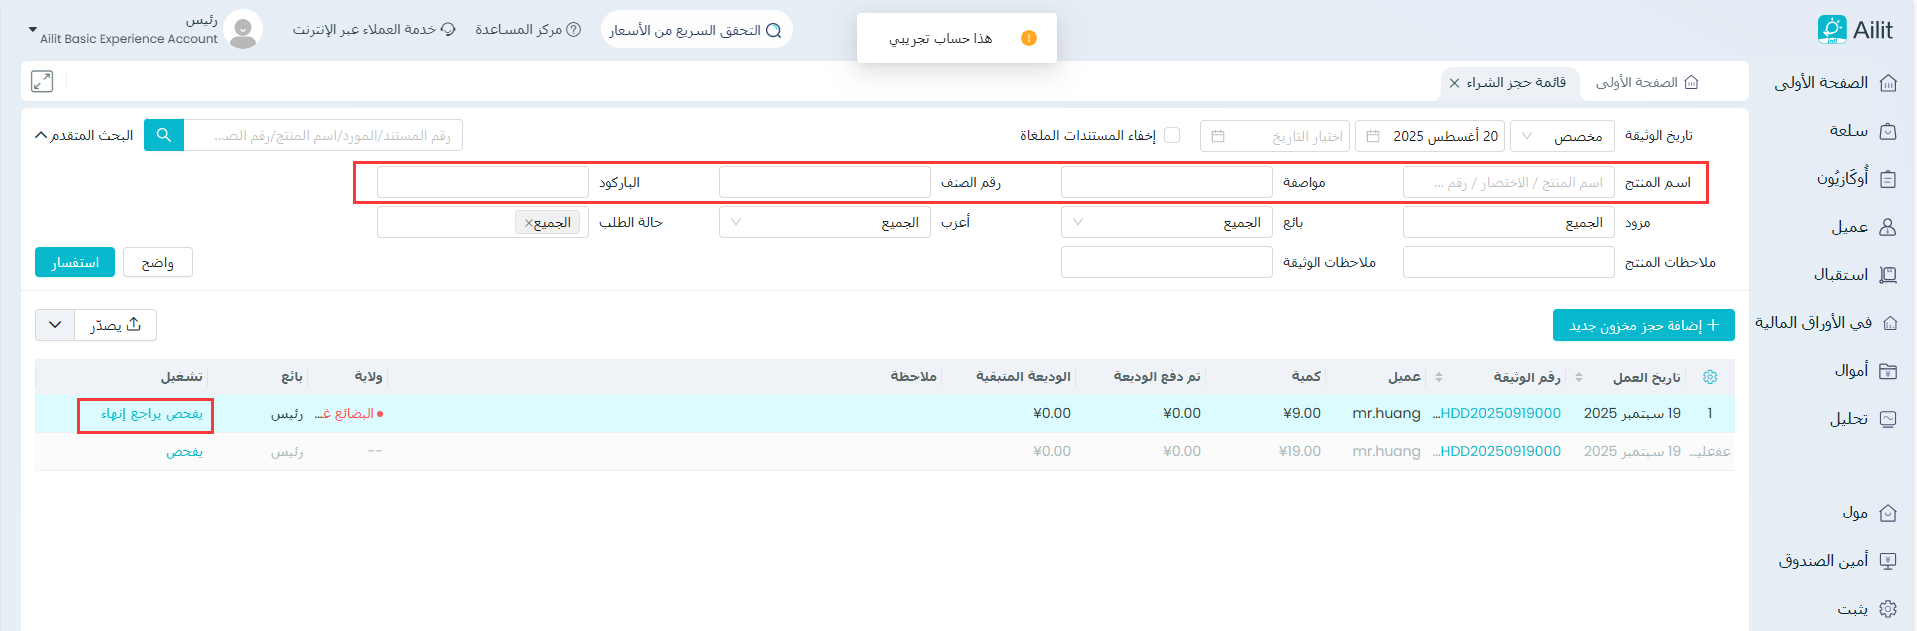Expand the export options arrow
The image size is (1917, 631).
click(55, 325)
